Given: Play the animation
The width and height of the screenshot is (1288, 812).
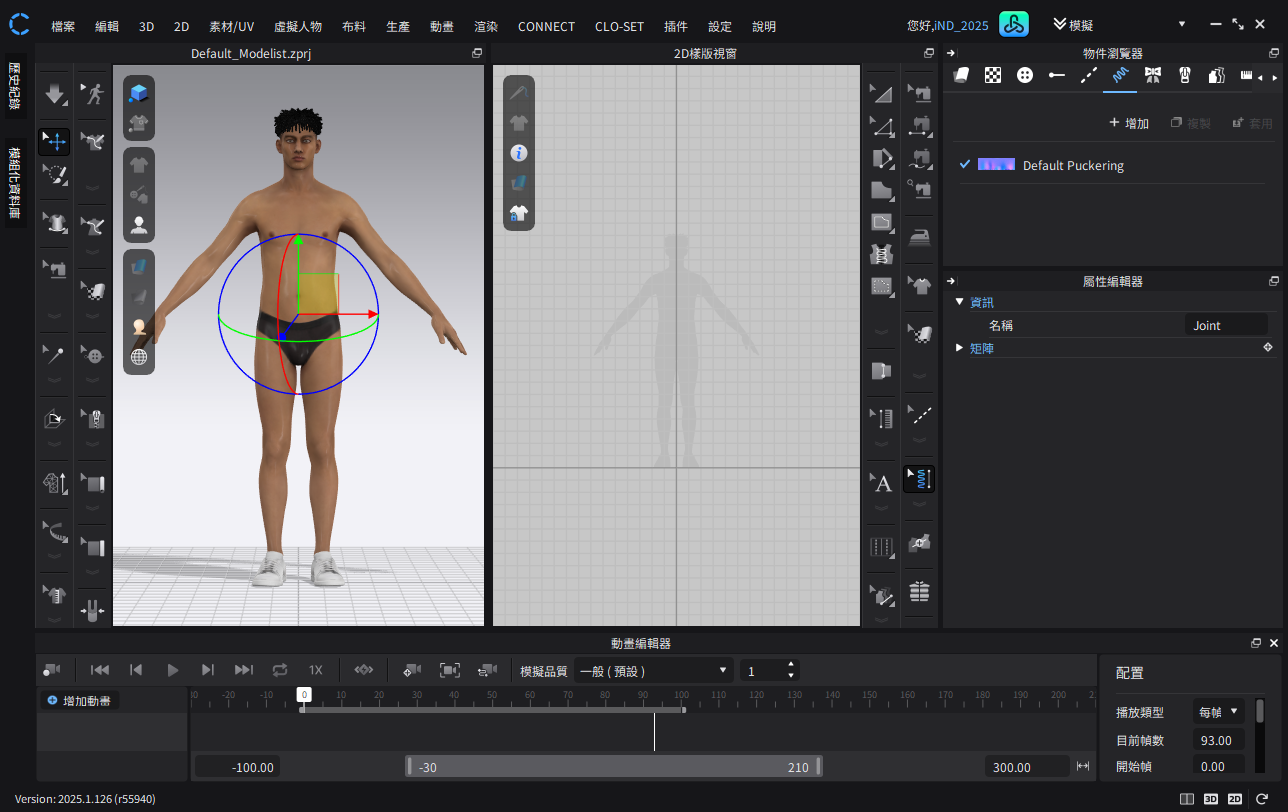Looking at the screenshot, I should coord(173,670).
